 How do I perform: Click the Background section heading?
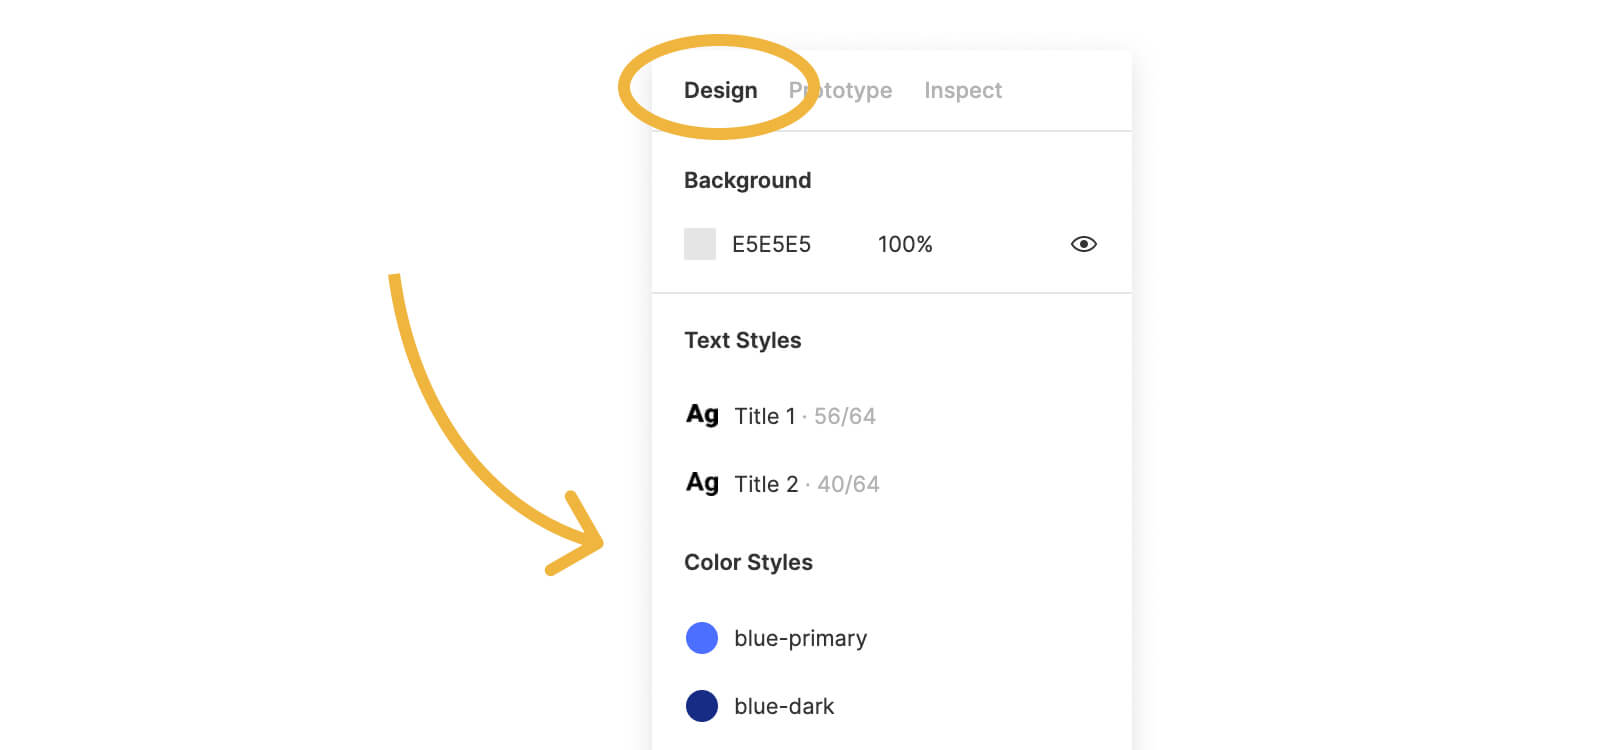[747, 180]
